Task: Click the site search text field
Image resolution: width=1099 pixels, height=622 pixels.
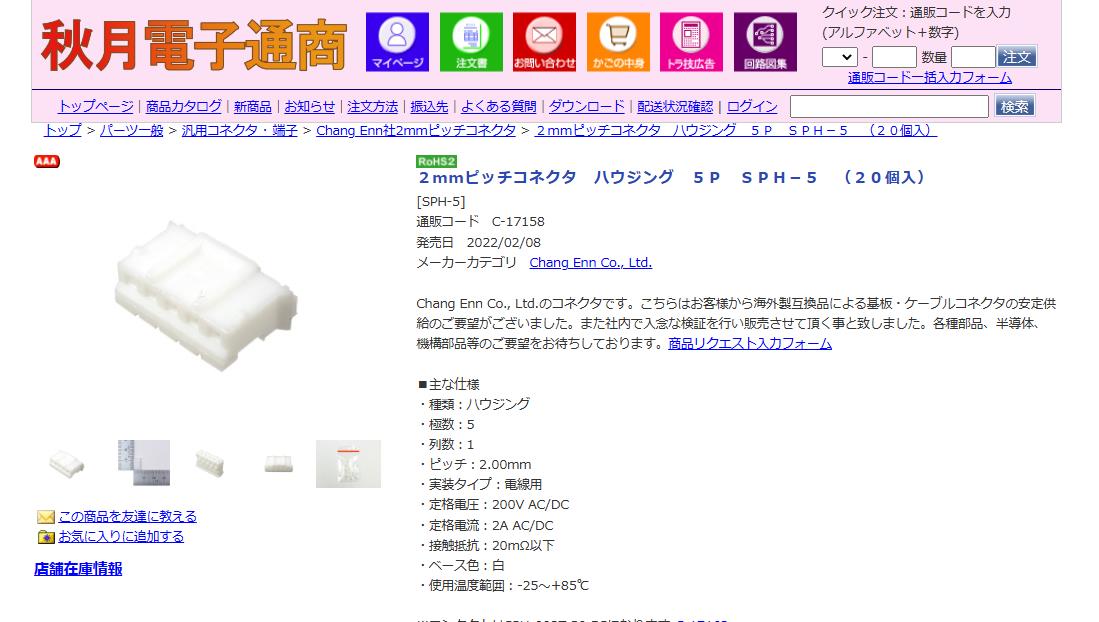Action: click(x=889, y=107)
